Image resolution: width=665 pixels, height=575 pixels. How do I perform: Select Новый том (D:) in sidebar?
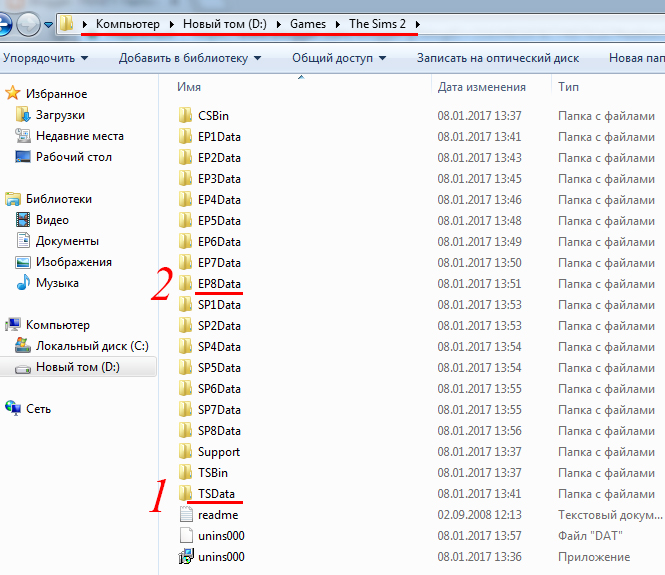78,367
